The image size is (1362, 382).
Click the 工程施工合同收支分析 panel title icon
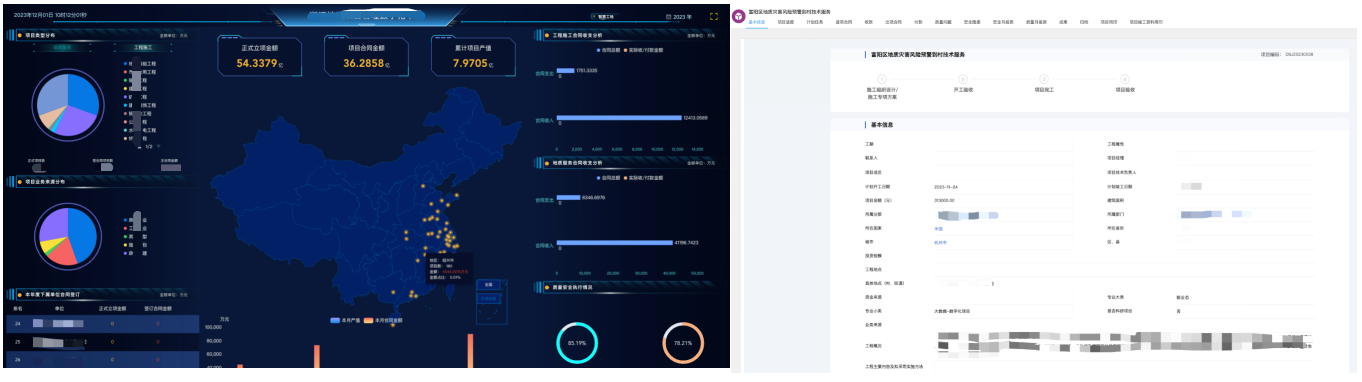tap(546, 34)
